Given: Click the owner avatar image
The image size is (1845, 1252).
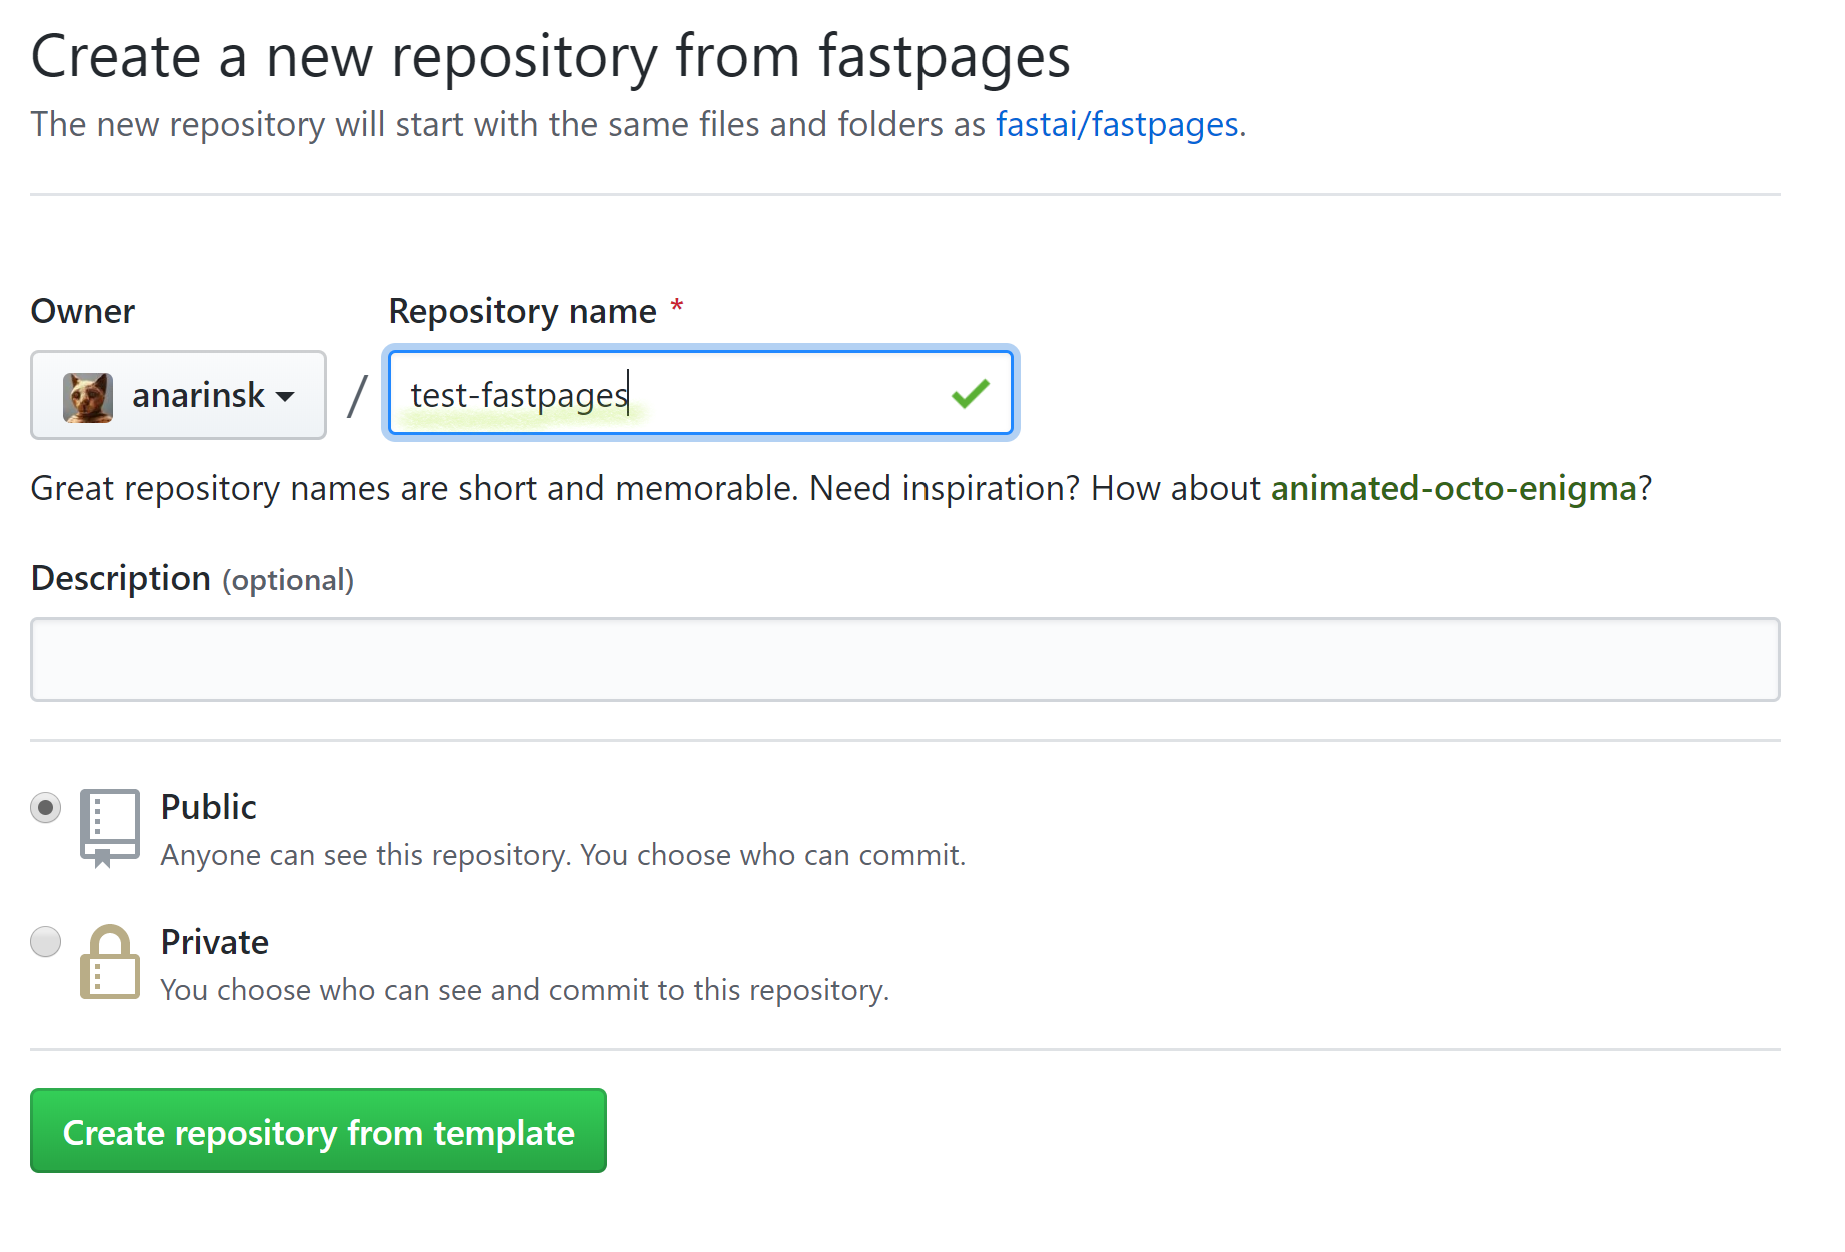Looking at the screenshot, I should pos(88,397).
